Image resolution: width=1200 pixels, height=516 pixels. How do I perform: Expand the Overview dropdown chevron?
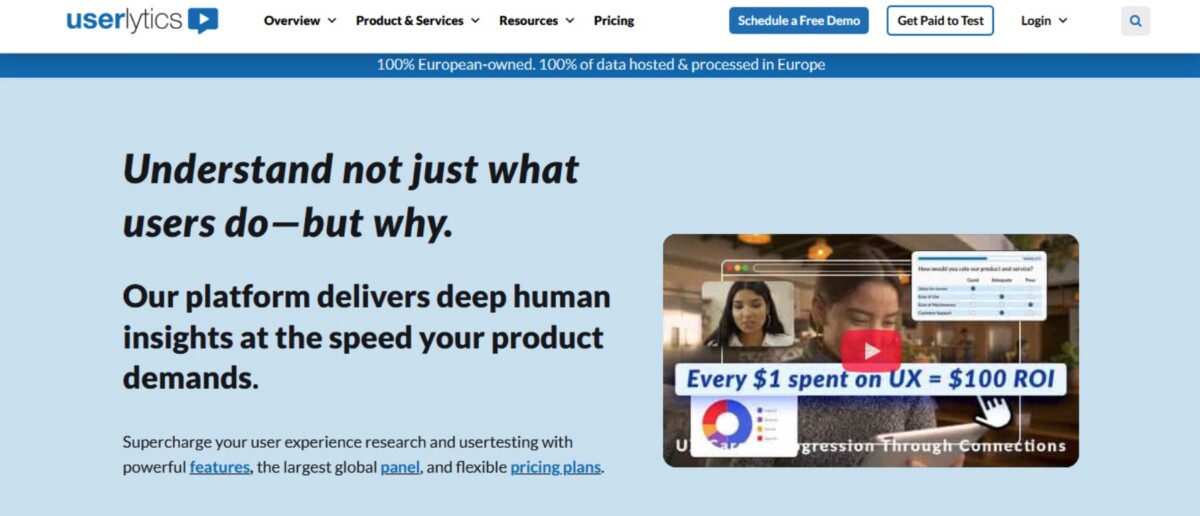click(x=331, y=21)
